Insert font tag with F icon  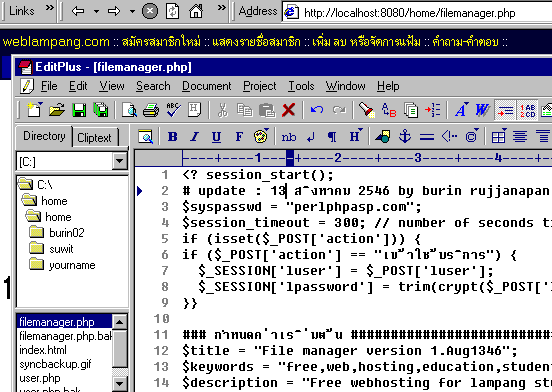(x=239, y=137)
